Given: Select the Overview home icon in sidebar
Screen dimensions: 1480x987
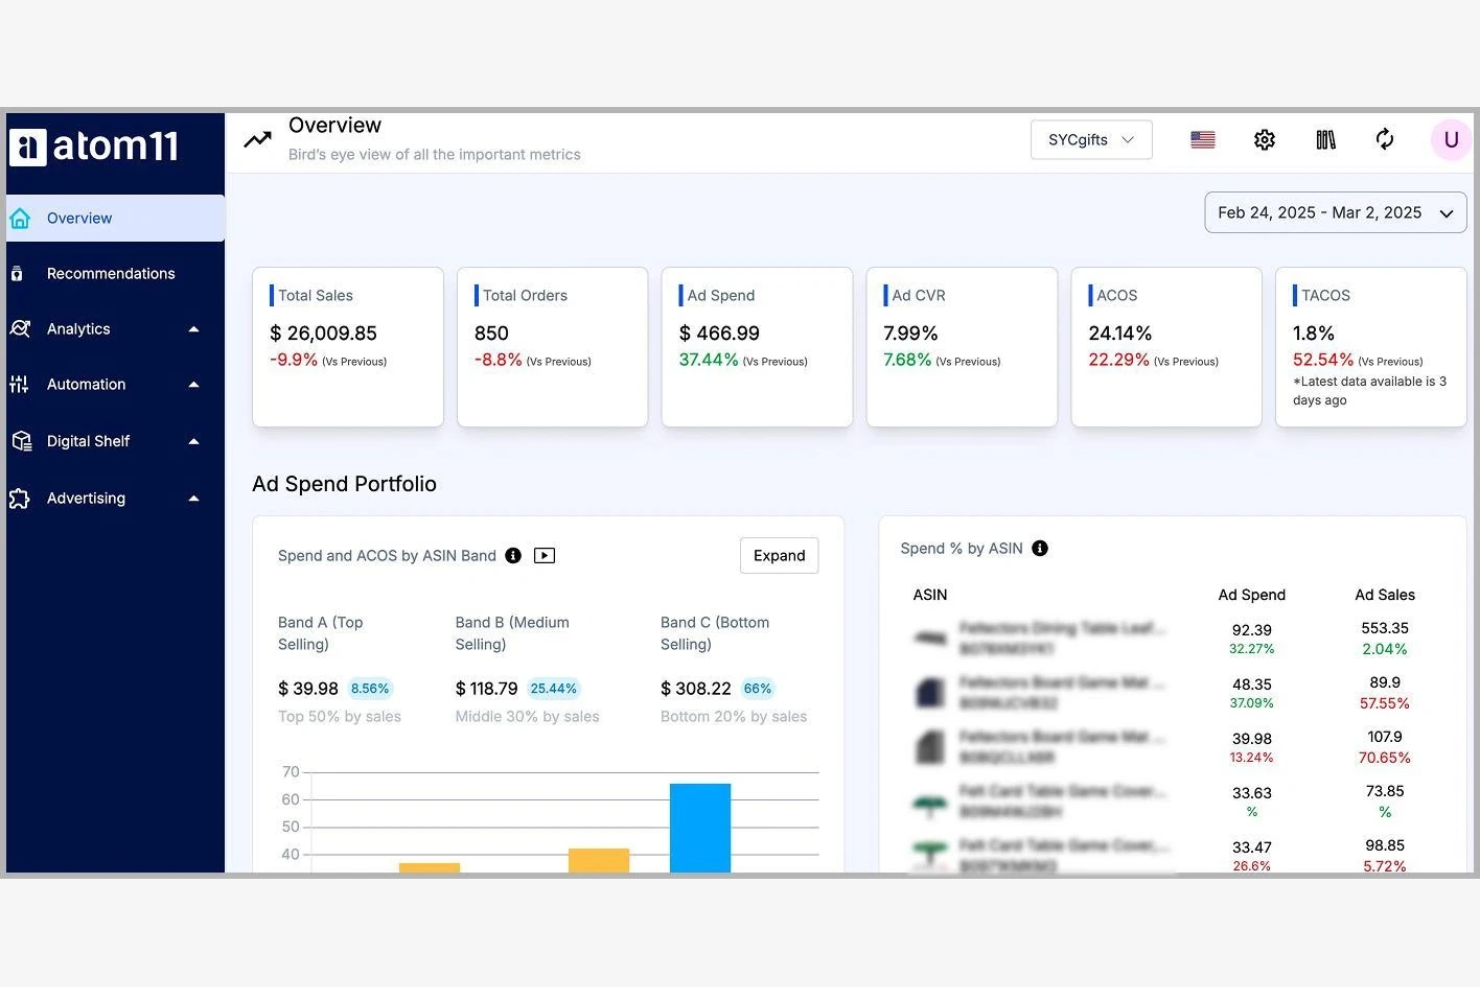Looking at the screenshot, I should pyautogui.click(x=19, y=218).
